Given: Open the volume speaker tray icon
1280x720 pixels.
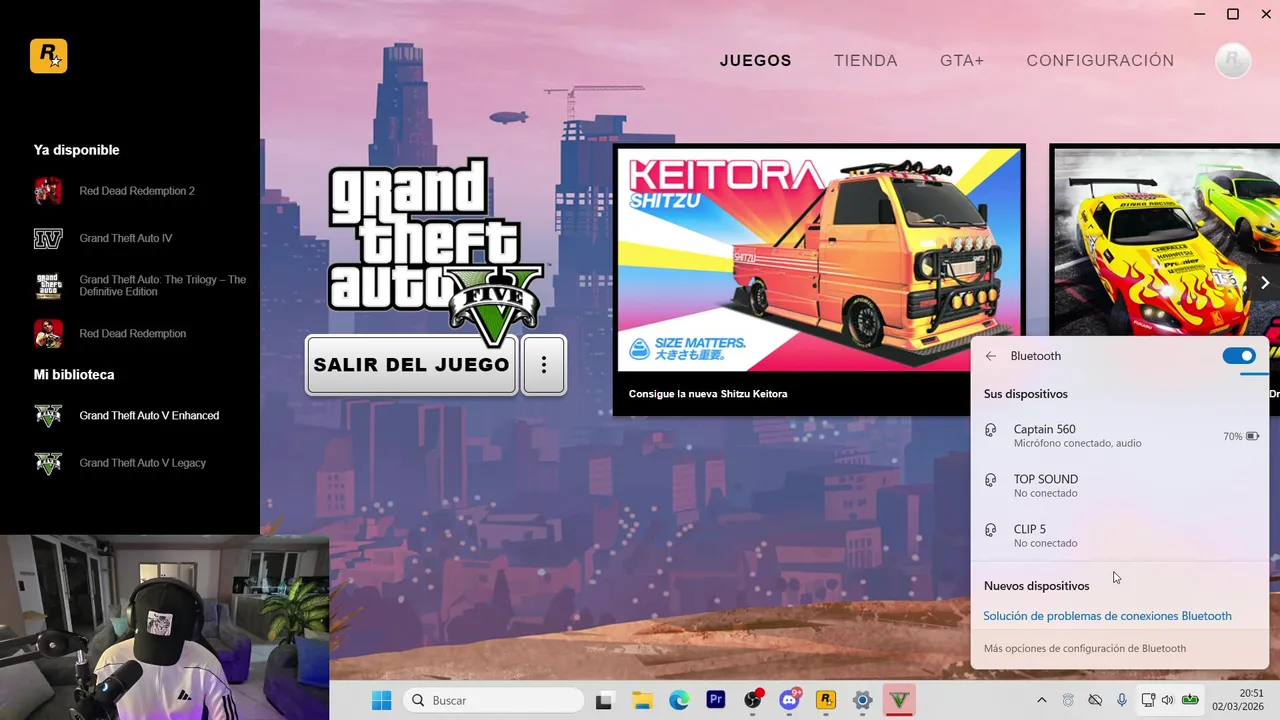Looking at the screenshot, I should coord(1167,701).
